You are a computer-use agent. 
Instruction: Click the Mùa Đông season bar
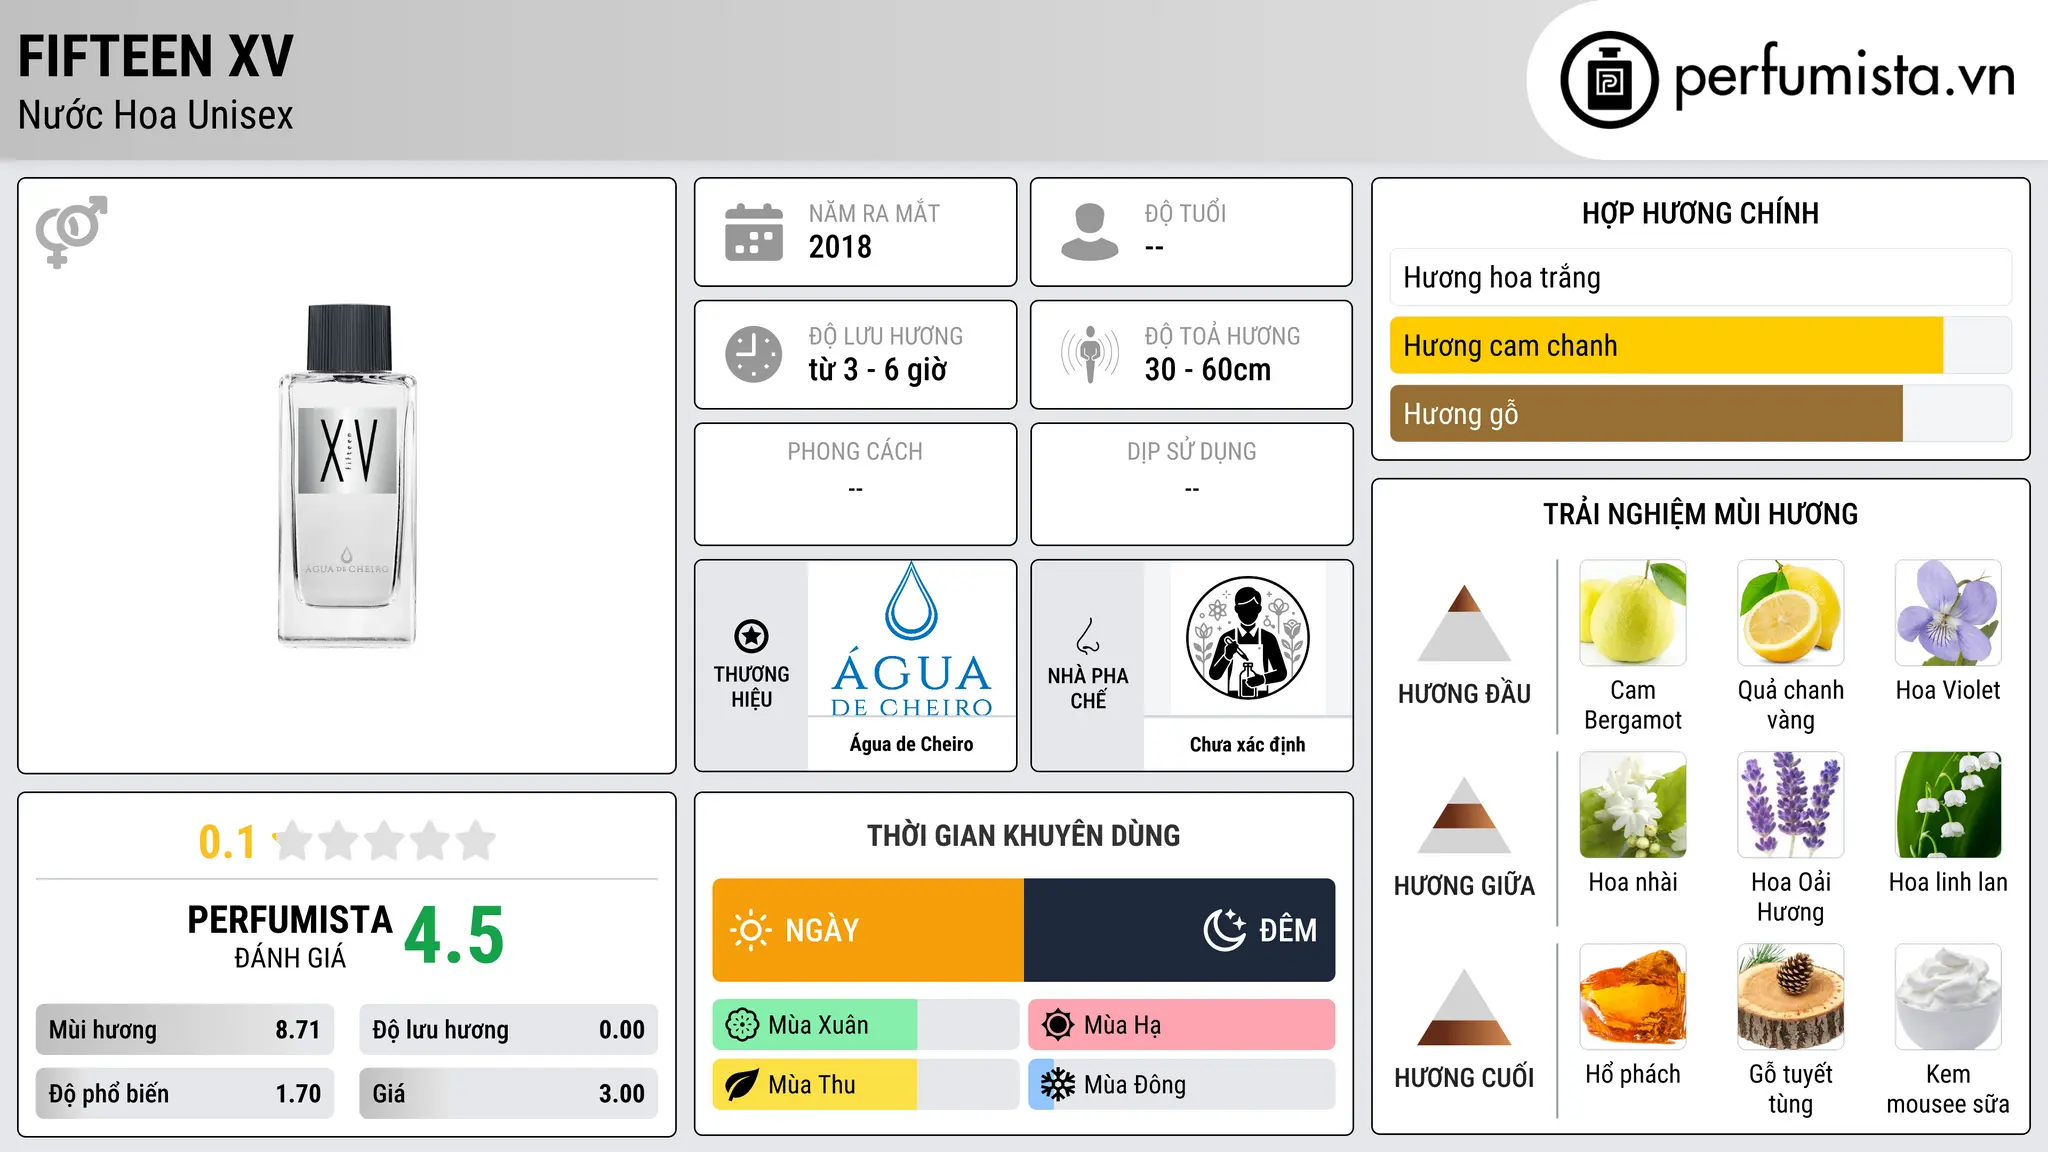[x=1182, y=1085]
